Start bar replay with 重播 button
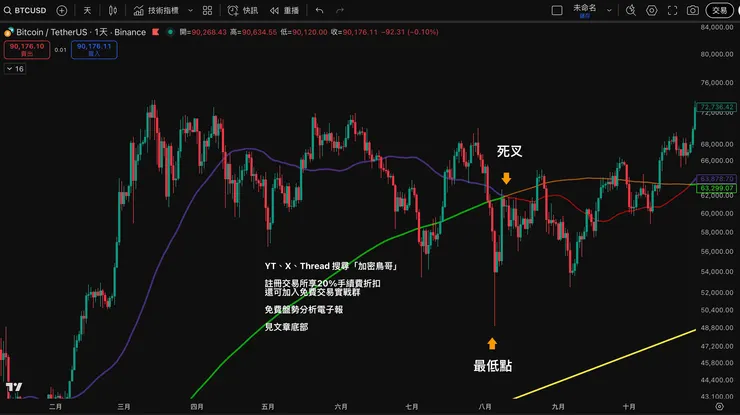Image resolution: width=740 pixels, height=415 pixels. (285, 10)
